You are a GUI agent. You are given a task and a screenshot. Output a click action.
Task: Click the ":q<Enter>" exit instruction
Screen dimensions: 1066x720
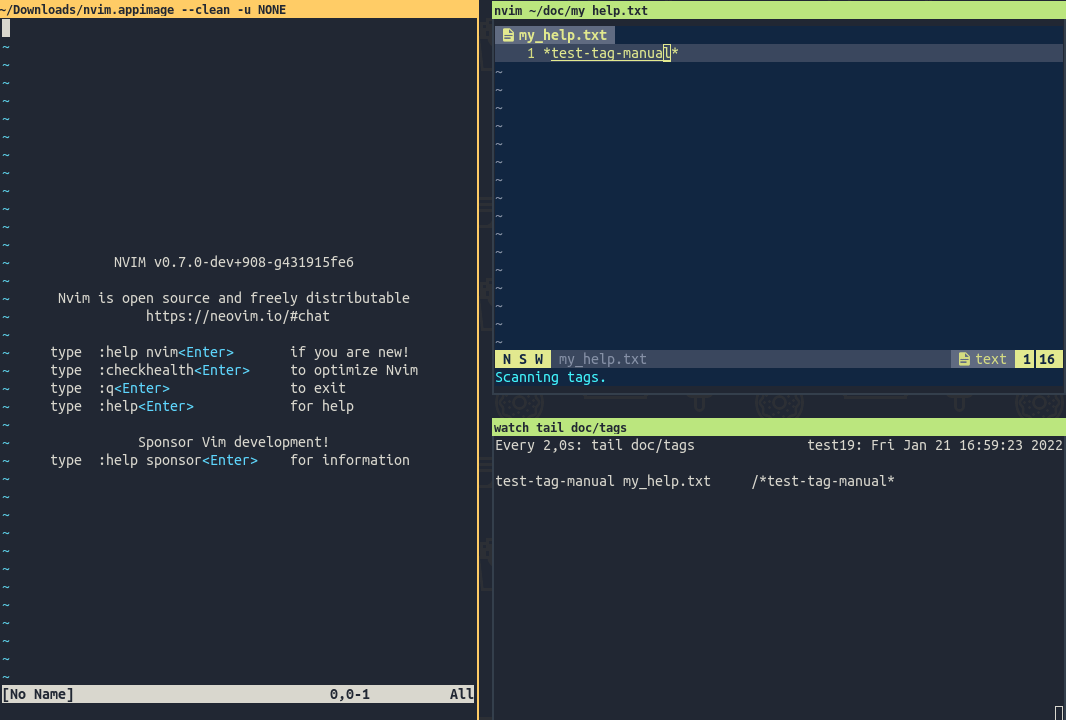tap(129, 388)
